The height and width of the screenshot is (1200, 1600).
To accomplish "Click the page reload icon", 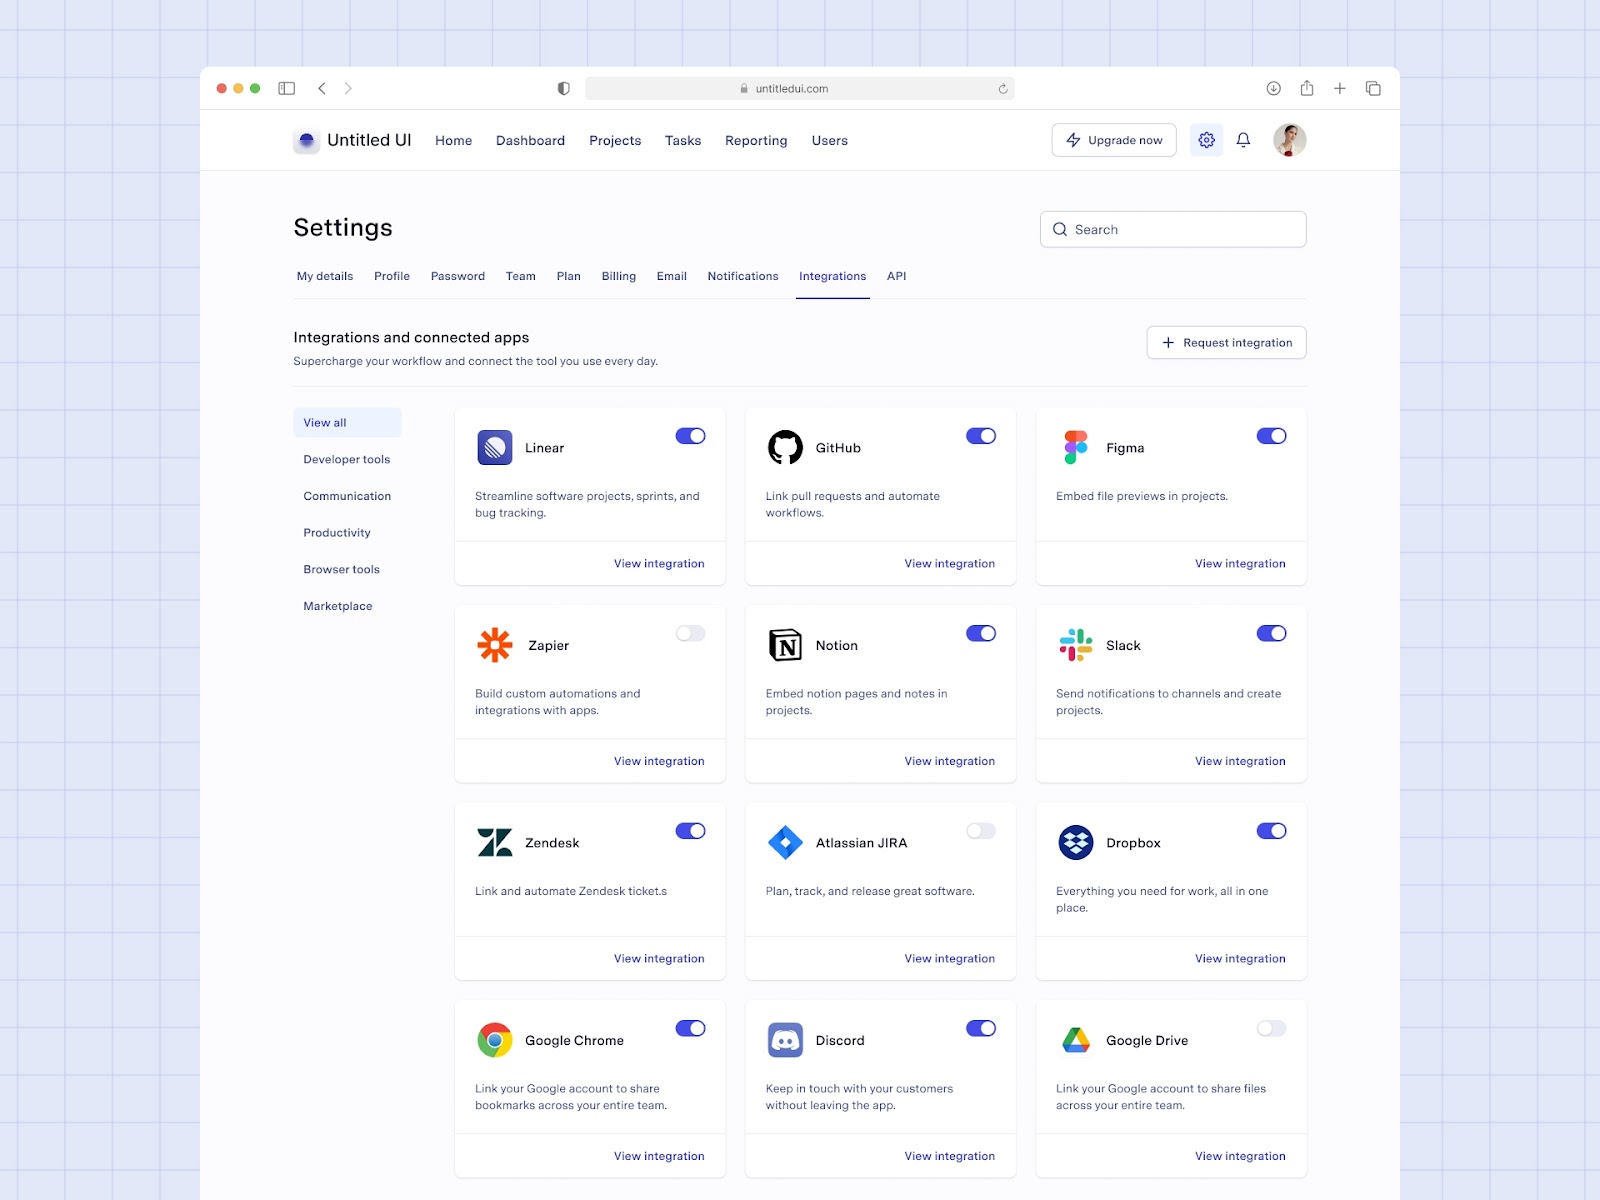I will pos(1002,89).
